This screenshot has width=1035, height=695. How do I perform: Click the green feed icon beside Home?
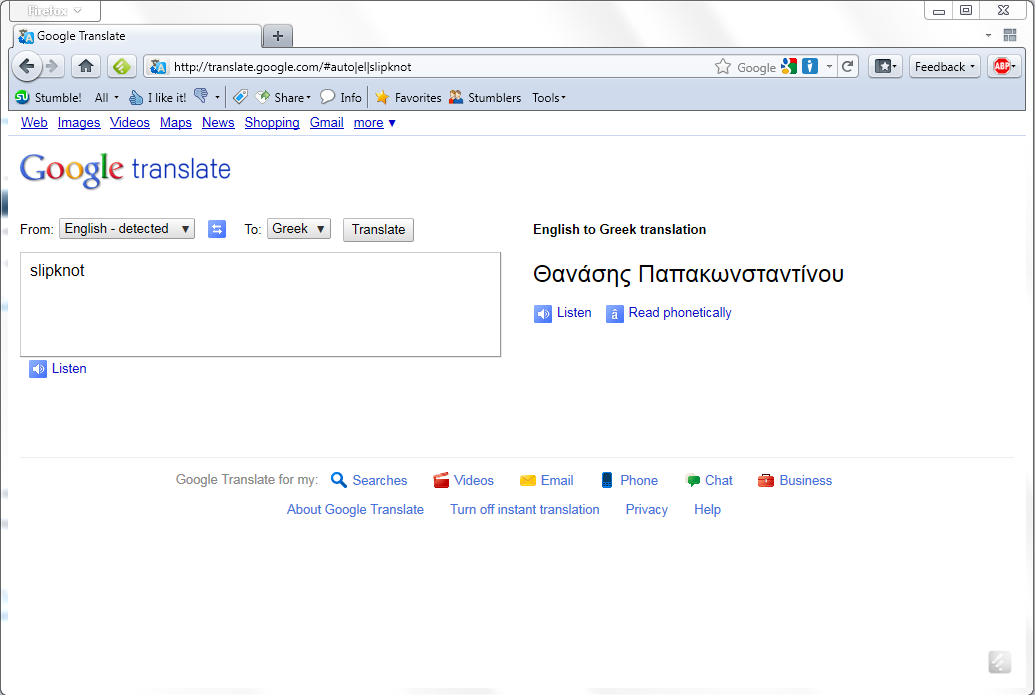click(121, 66)
